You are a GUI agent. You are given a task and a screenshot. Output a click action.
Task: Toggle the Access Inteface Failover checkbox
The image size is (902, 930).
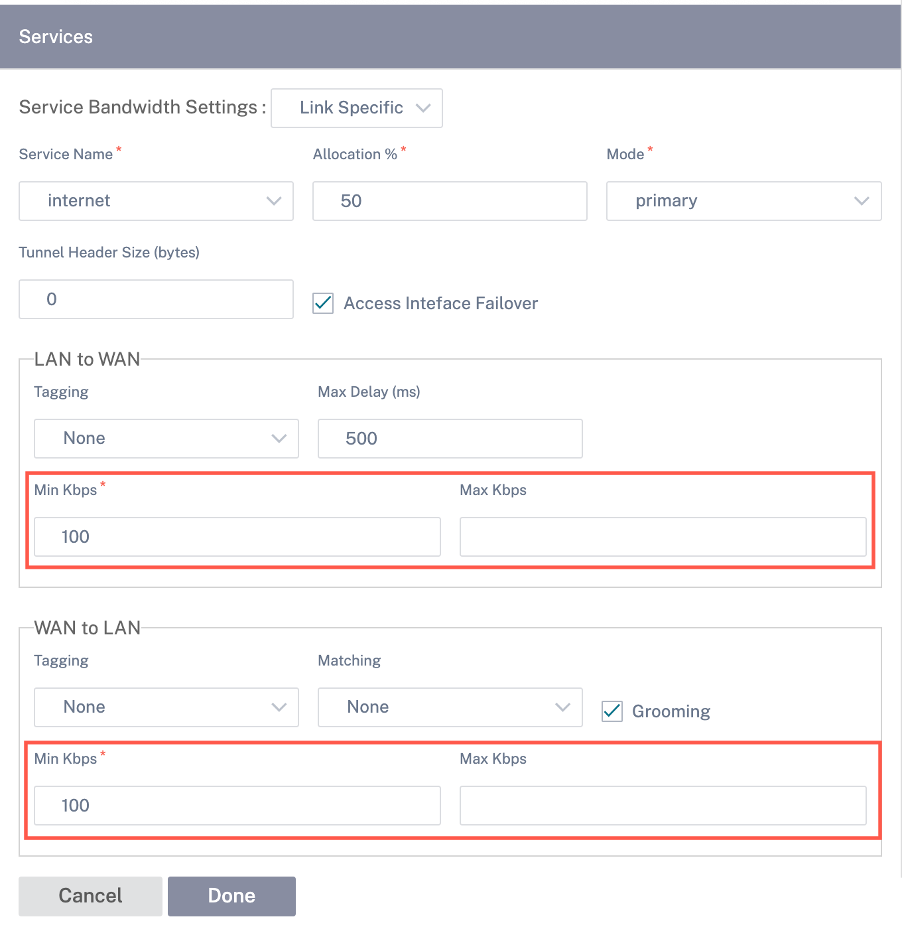(323, 303)
